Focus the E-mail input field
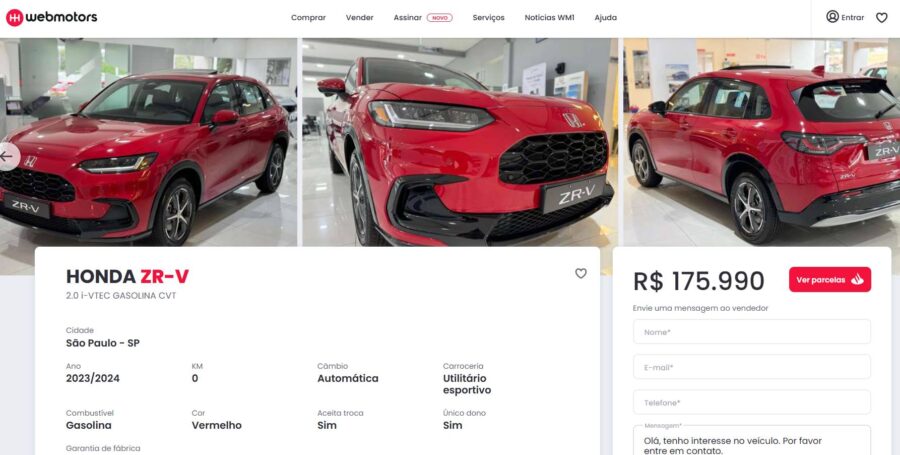Screen dimensions: 900x455 point(752,367)
